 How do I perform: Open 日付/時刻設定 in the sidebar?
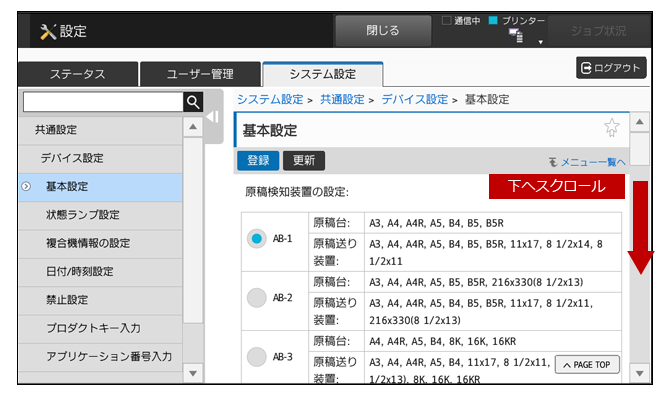(x=101, y=272)
